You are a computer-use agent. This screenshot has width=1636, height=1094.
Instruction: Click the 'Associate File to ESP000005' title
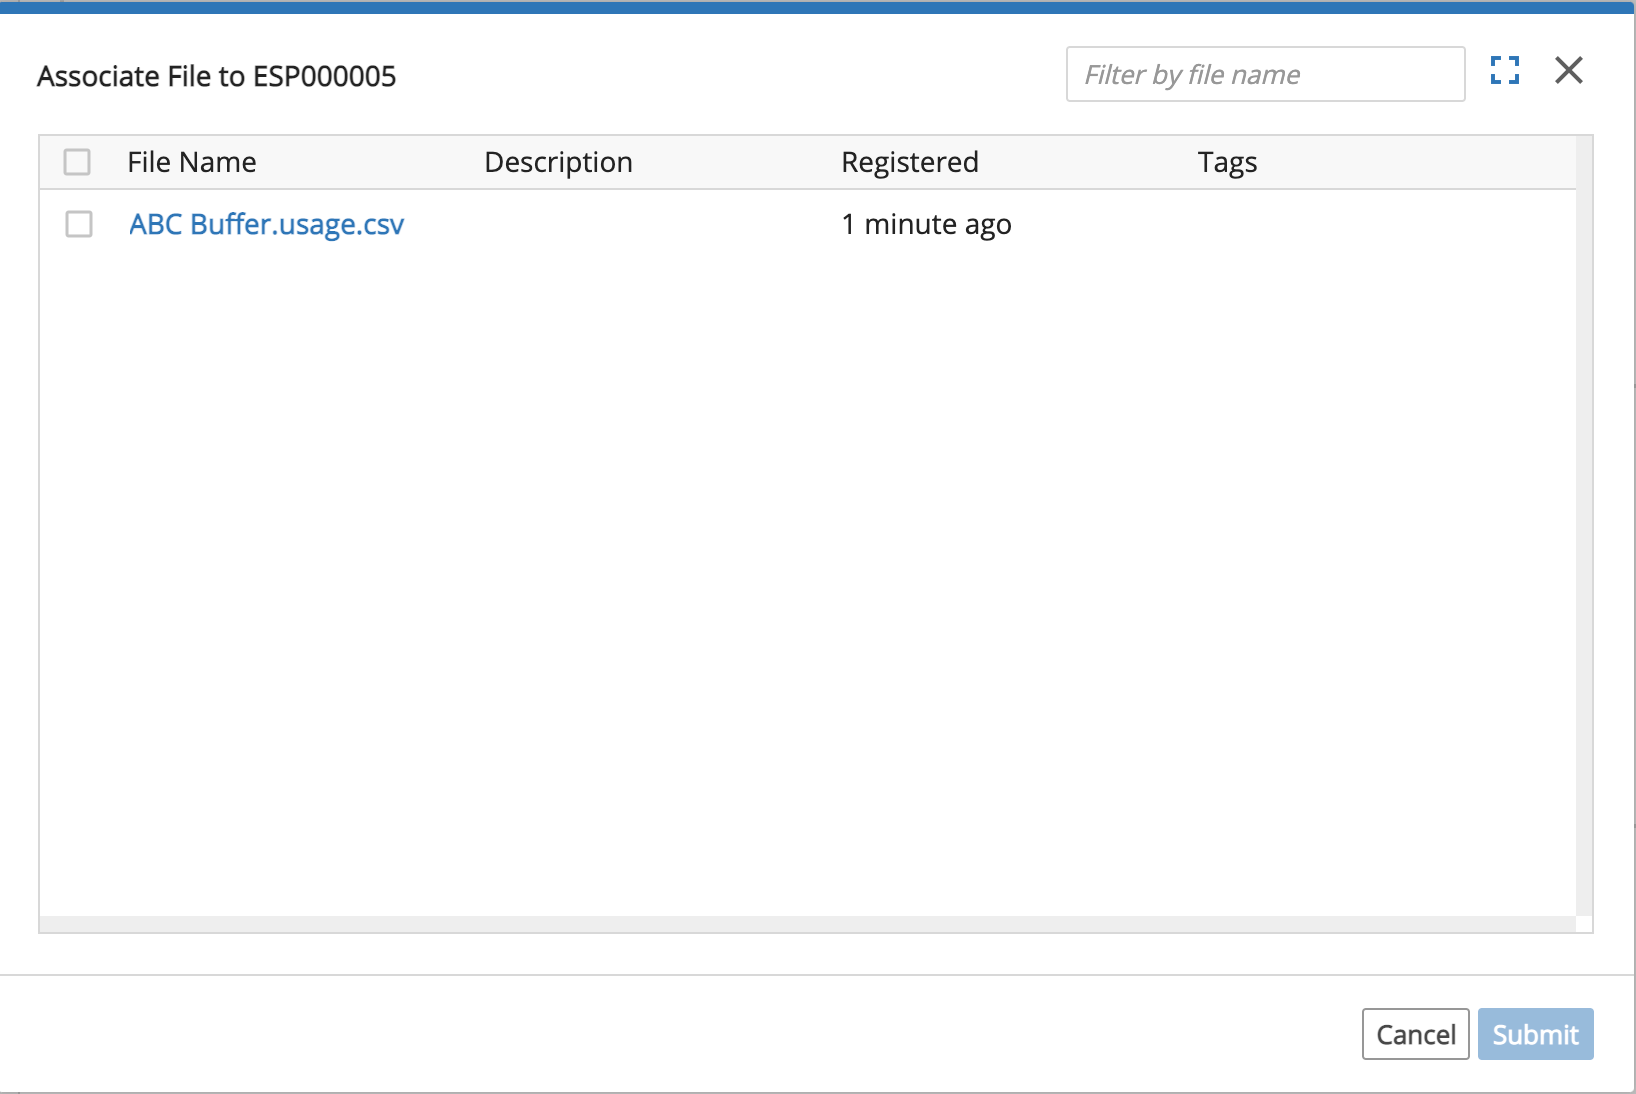(217, 76)
